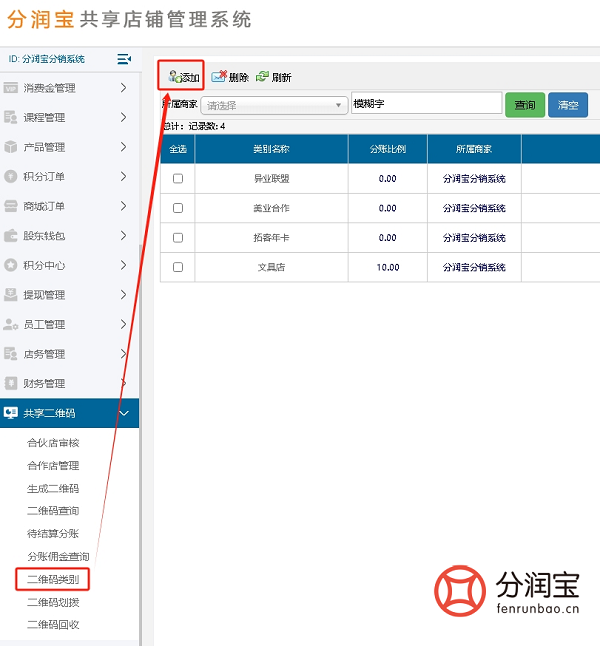Click the 消费金管理 VIP card icon
Viewport: 600px width, 646px height.
(x=10, y=88)
